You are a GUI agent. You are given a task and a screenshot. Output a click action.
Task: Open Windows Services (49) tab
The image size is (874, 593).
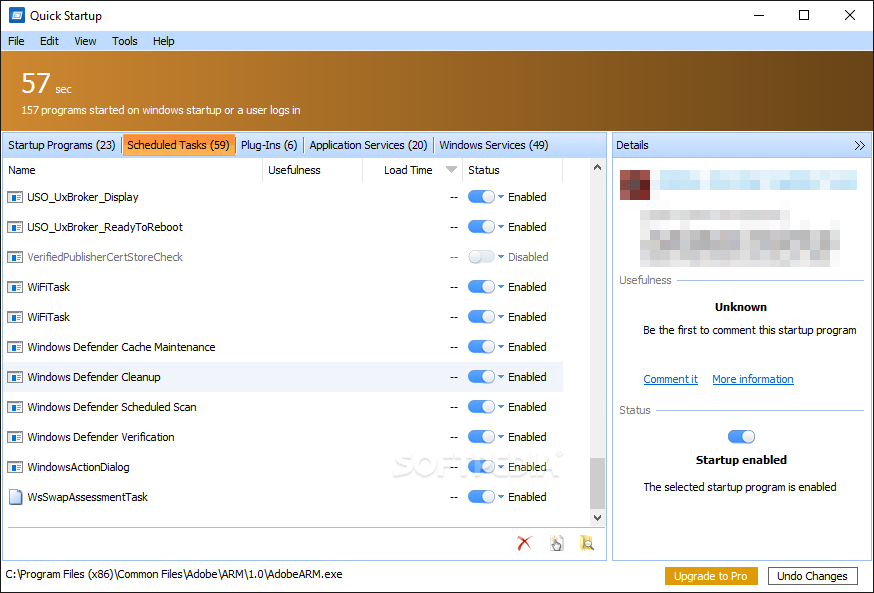pyautogui.click(x=494, y=145)
